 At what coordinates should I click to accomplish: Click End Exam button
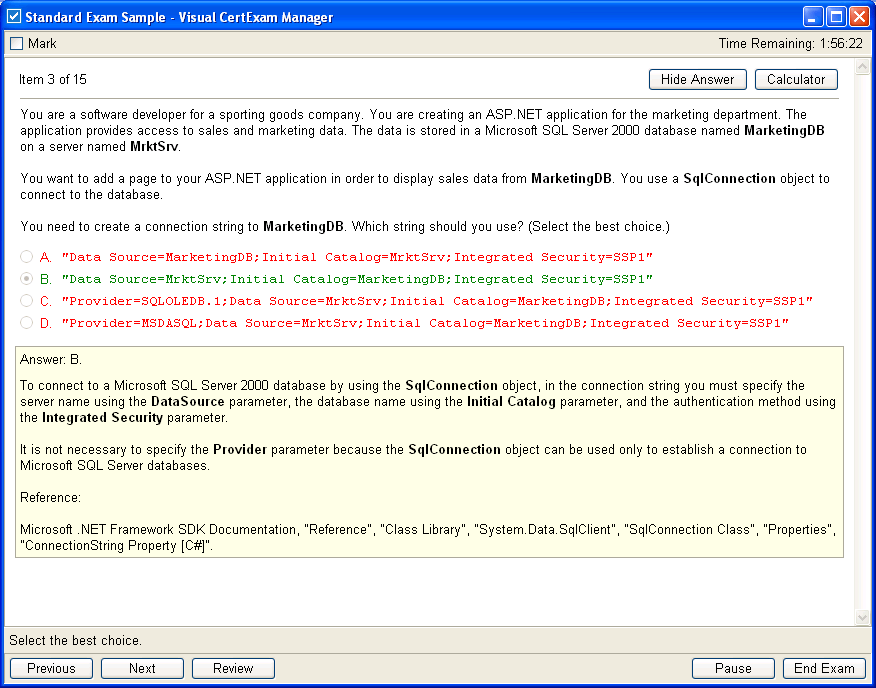point(824,668)
